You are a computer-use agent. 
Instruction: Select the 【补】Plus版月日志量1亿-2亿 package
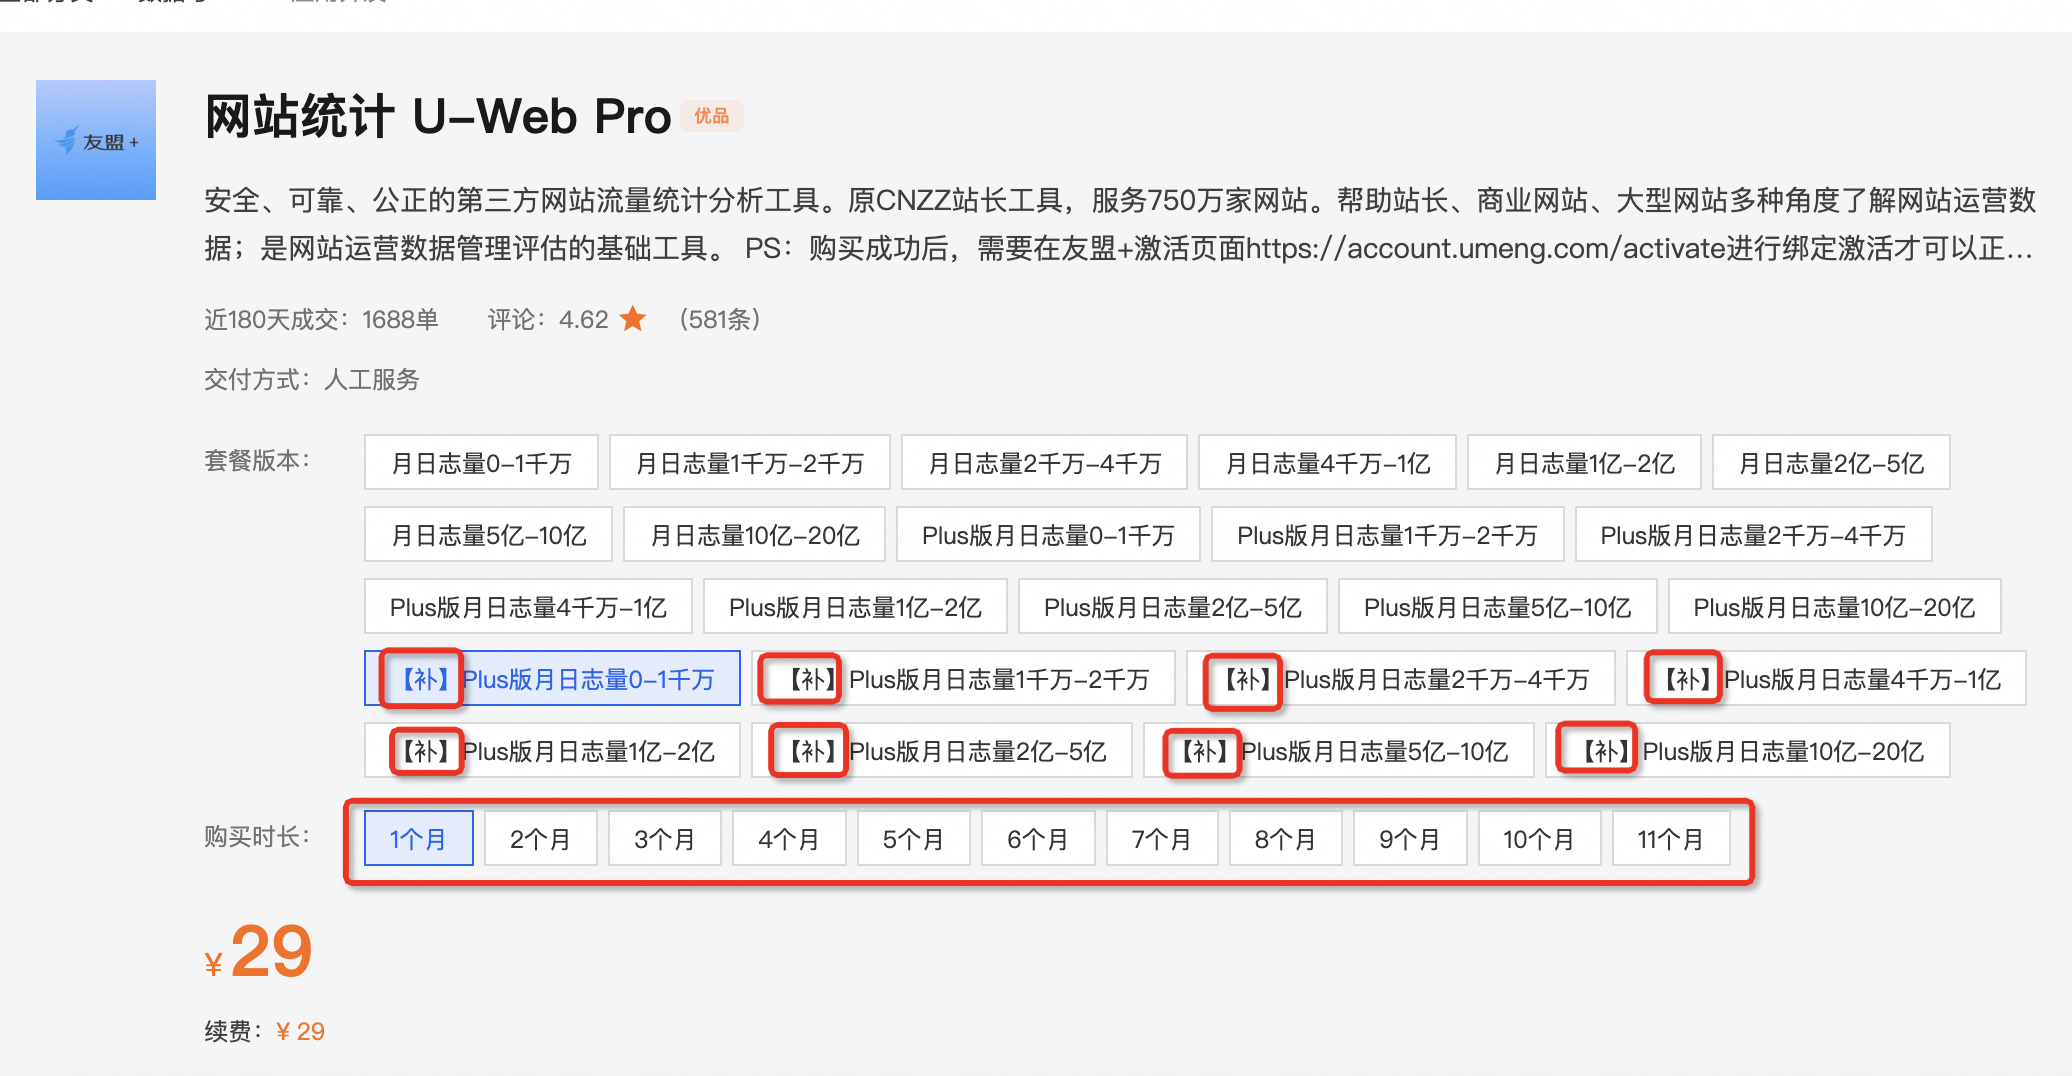552,750
